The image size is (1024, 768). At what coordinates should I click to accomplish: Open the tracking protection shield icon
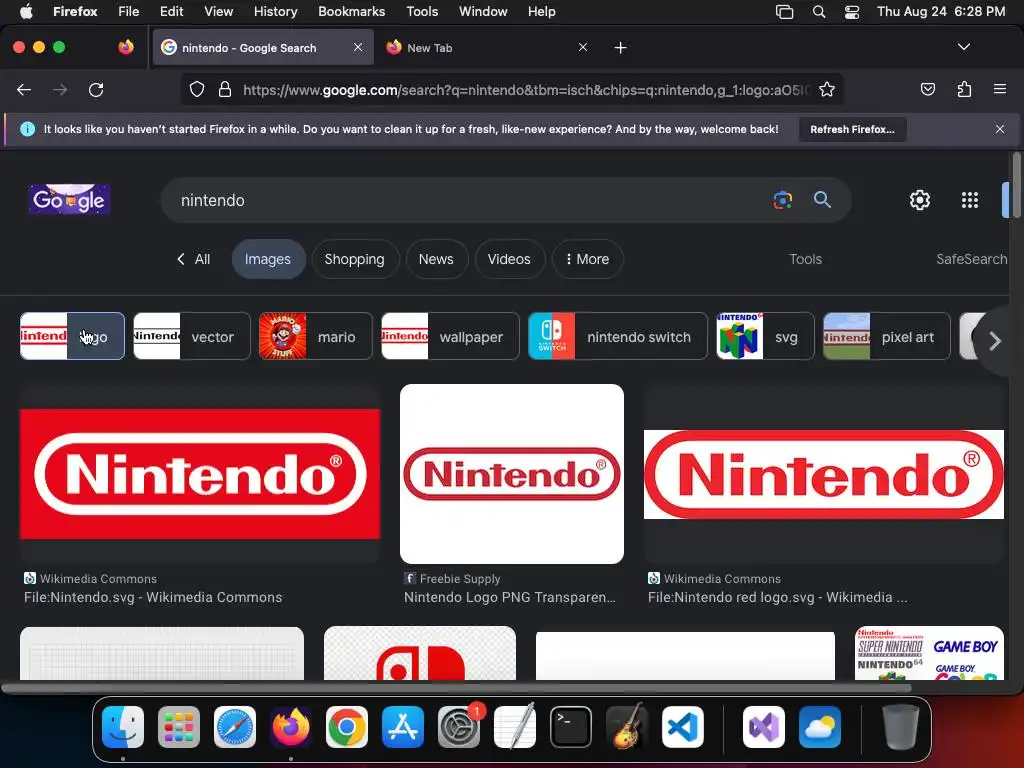pos(197,89)
